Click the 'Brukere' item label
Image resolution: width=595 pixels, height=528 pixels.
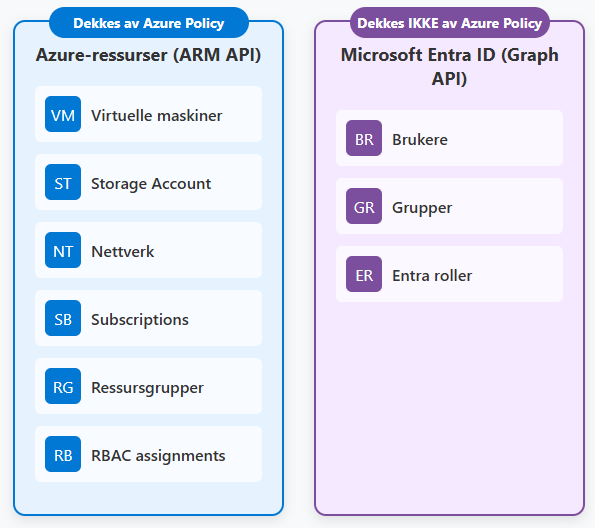point(420,140)
